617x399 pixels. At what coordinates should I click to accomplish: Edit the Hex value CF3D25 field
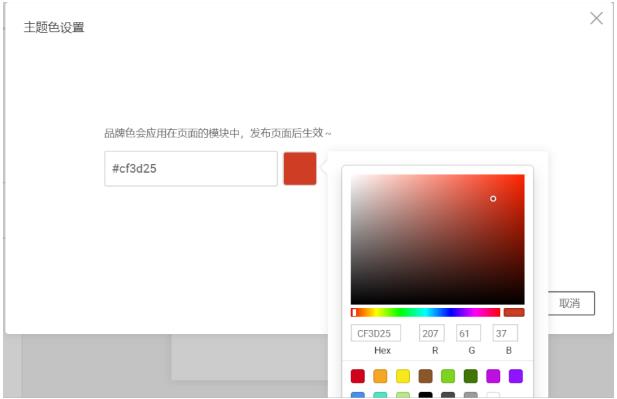376,333
